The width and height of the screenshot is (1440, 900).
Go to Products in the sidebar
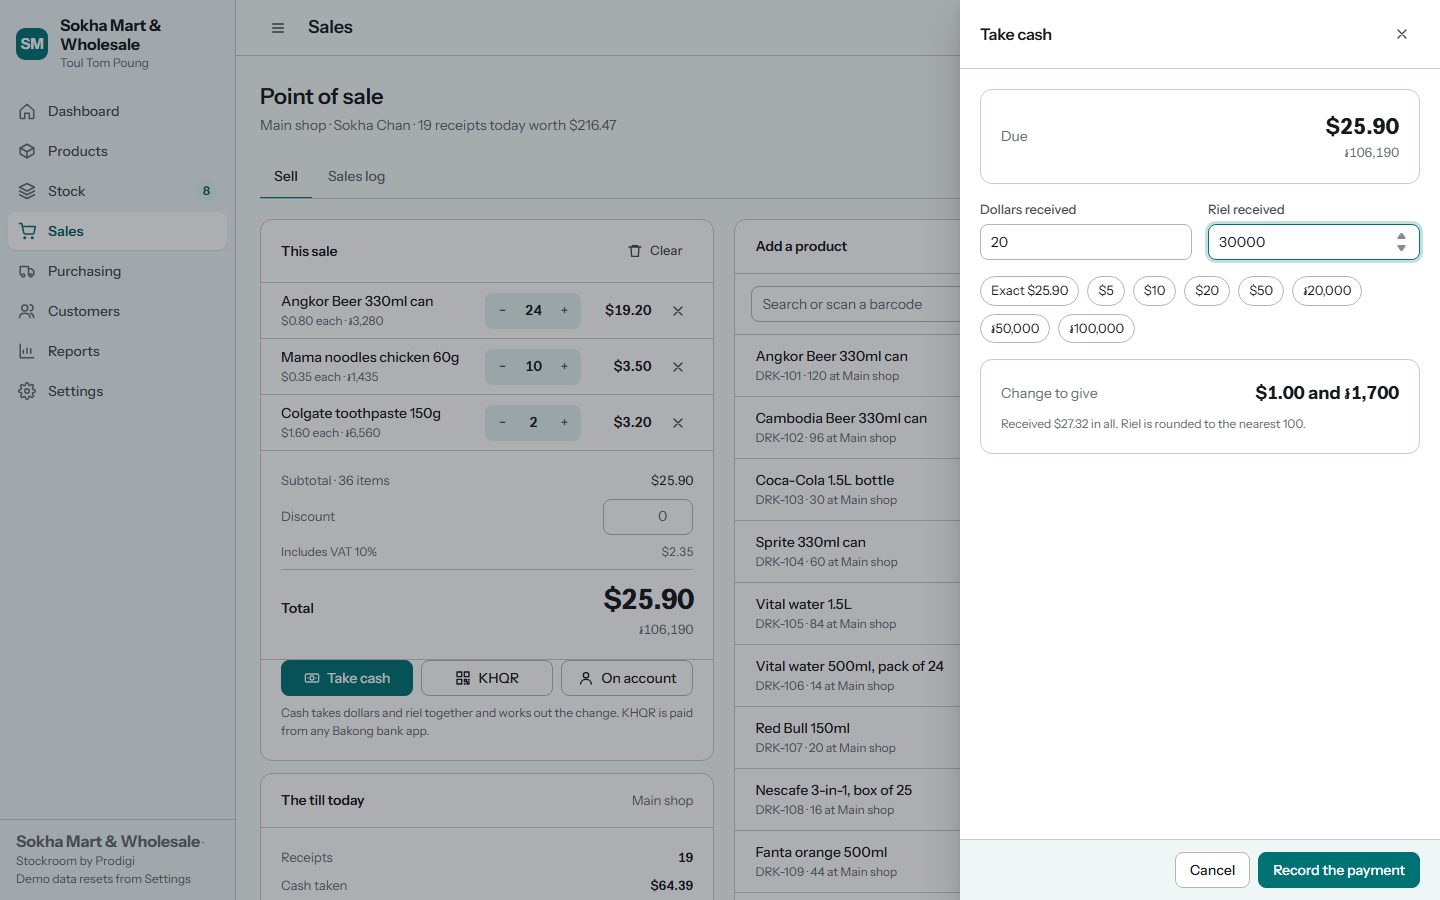coord(117,151)
